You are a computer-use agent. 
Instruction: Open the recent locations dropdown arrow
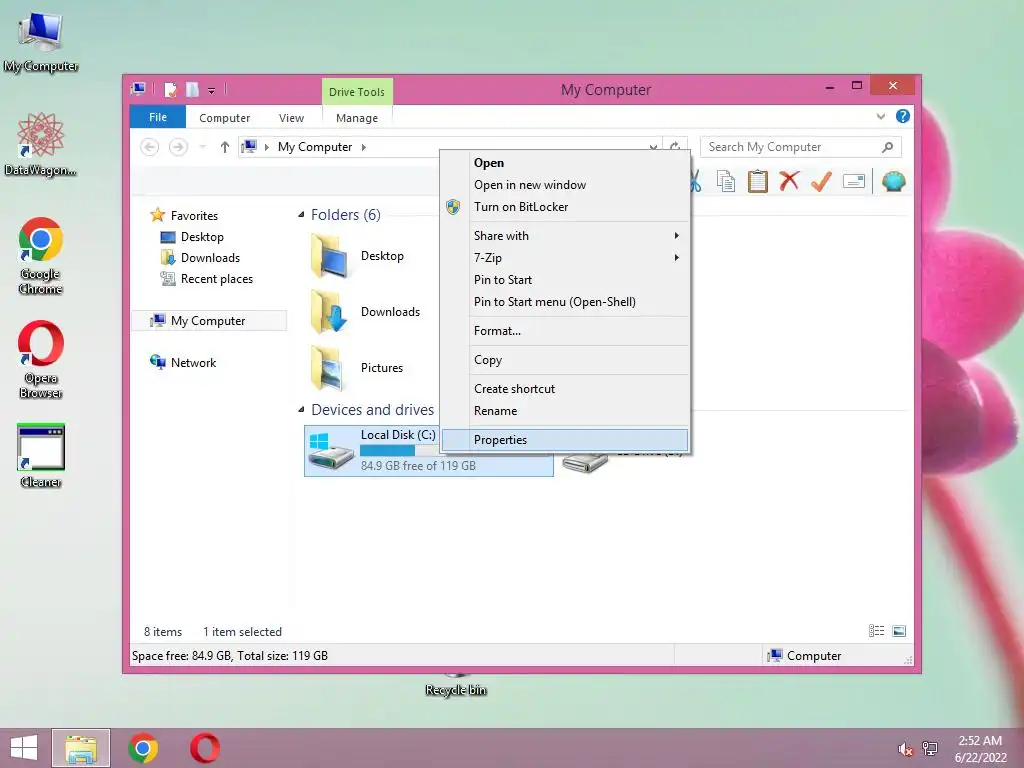coord(202,147)
